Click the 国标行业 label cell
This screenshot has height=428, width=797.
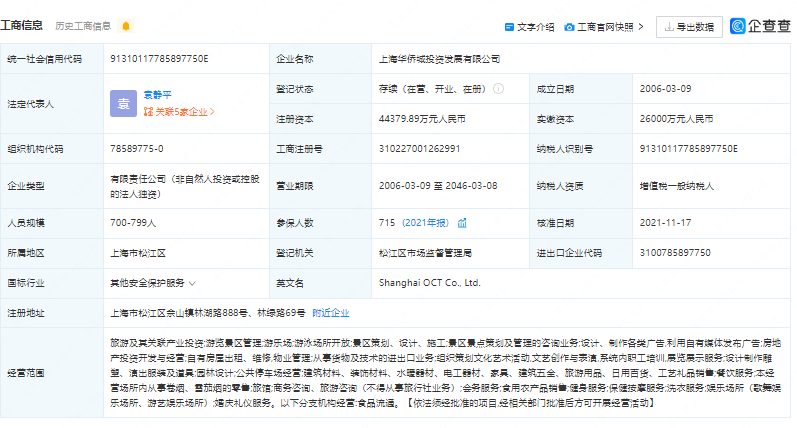52,283
